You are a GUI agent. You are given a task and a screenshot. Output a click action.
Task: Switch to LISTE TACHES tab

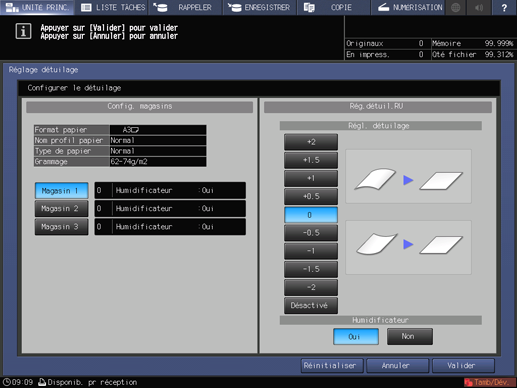(113, 7)
